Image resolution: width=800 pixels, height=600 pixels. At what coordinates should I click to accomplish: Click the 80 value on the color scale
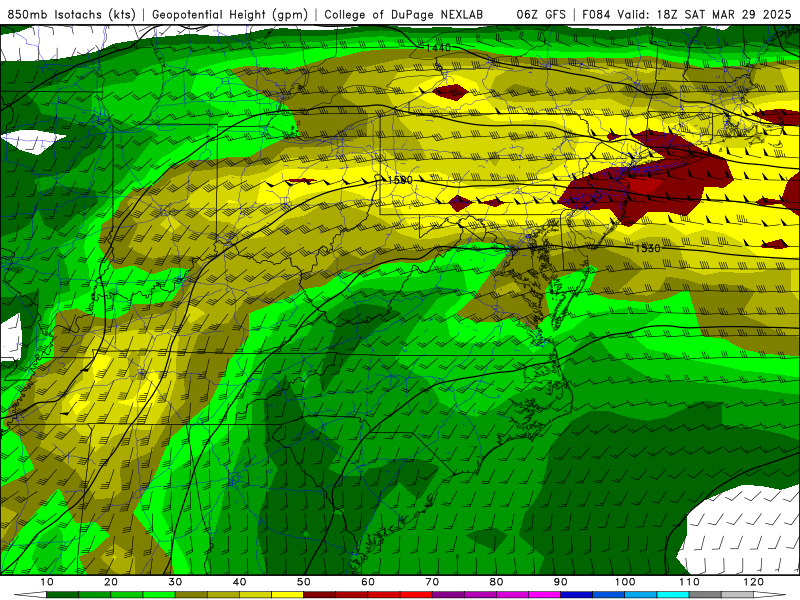pyautogui.click(x=496, y=582)
